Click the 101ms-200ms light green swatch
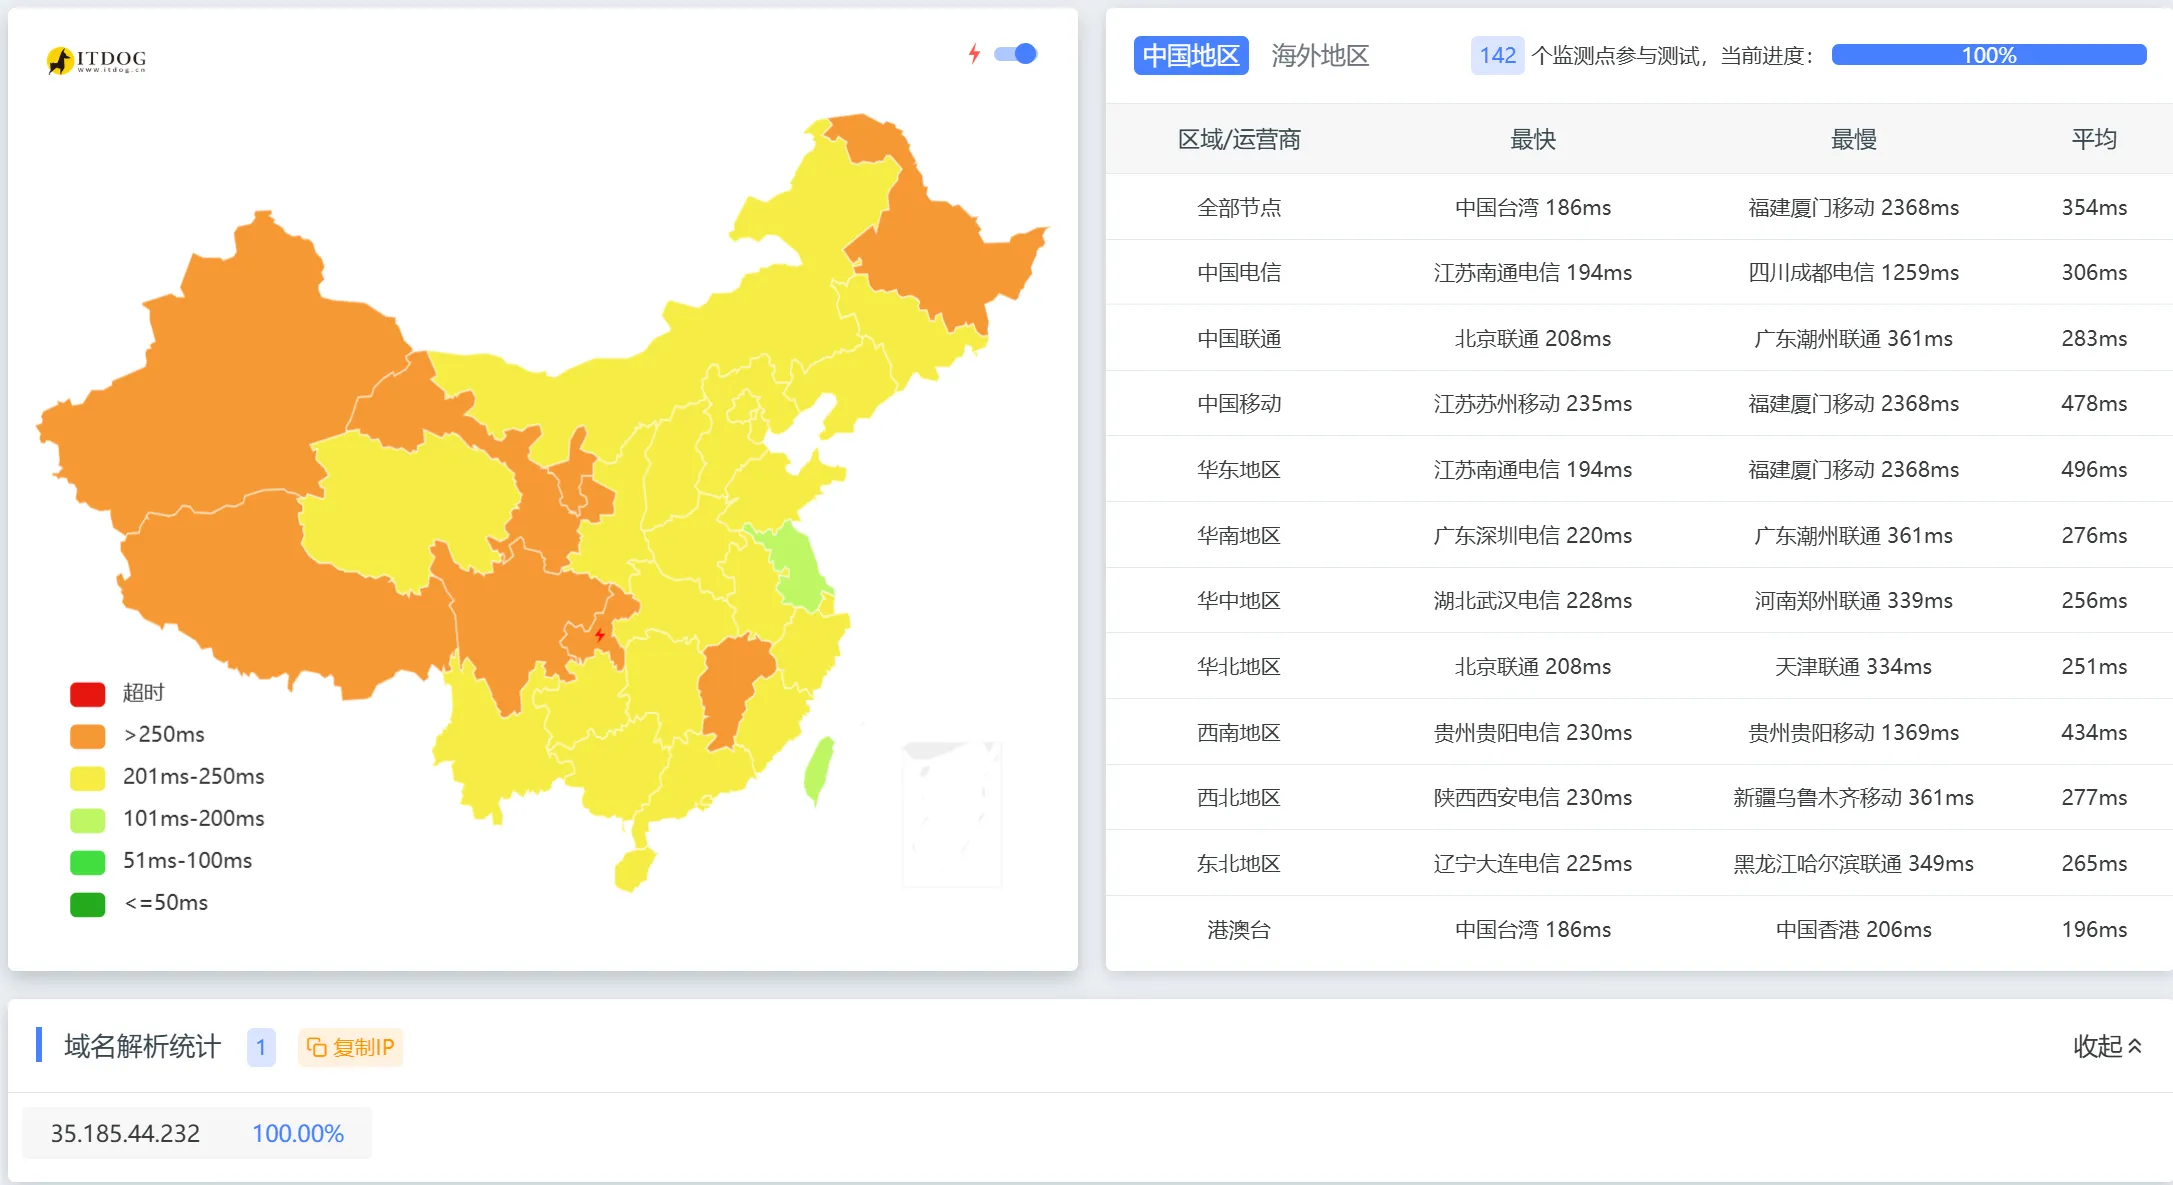This screenshot has height=1185, width=2173. click(88, 819)
